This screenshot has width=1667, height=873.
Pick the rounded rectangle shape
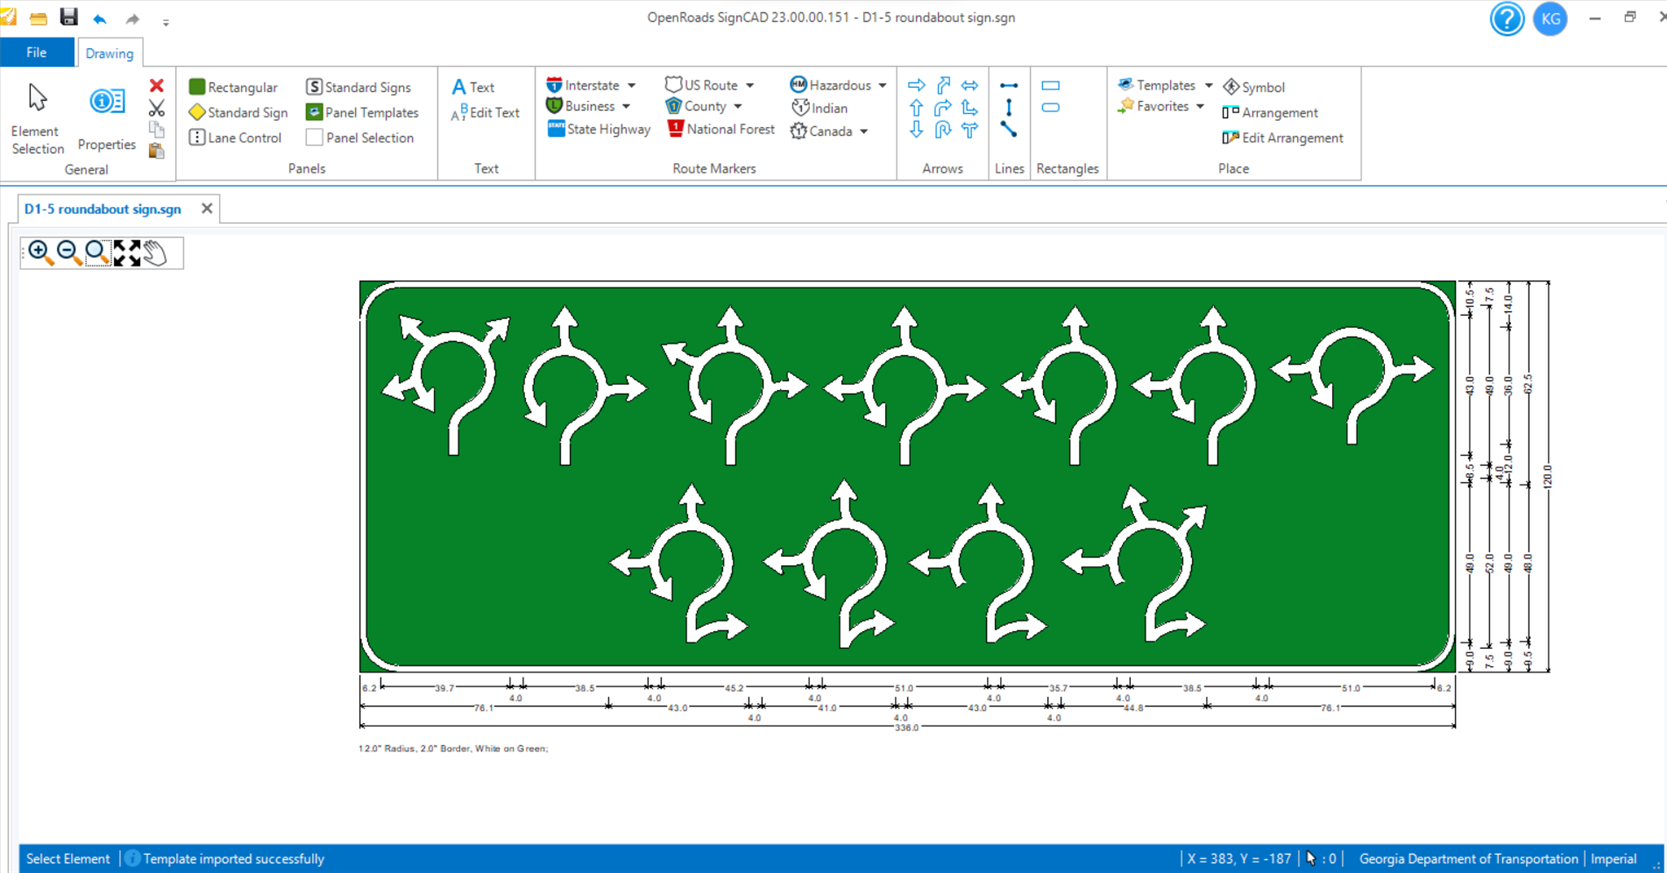1050,108
